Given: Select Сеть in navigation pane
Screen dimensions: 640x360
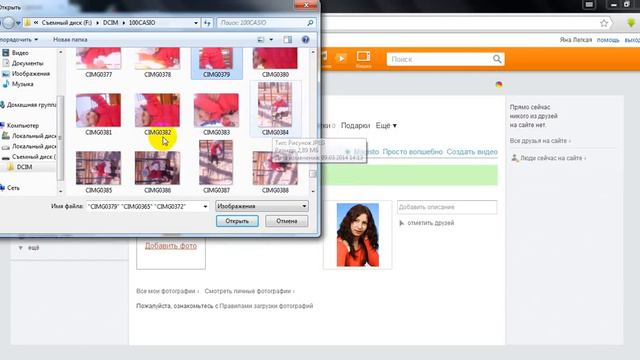Looking at the screenshot, I should [x=13, y=188].
